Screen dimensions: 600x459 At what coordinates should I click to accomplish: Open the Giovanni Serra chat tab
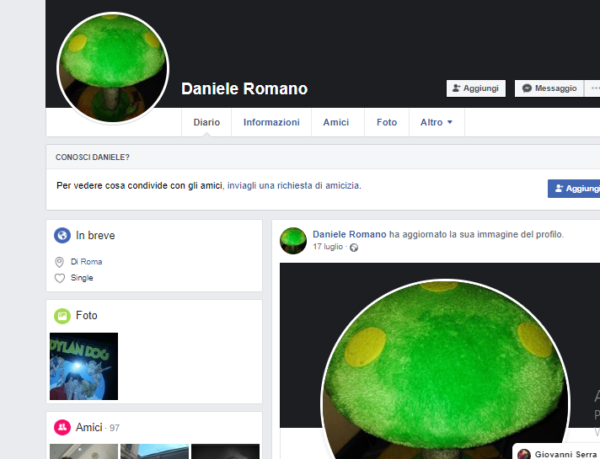tap(560, 453)
